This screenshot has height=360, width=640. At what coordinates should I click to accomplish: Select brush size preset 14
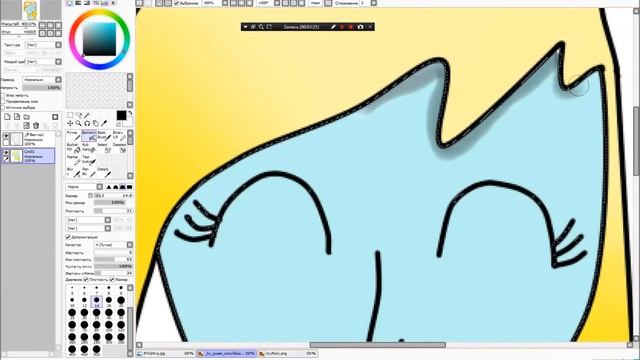click(96, 301)
